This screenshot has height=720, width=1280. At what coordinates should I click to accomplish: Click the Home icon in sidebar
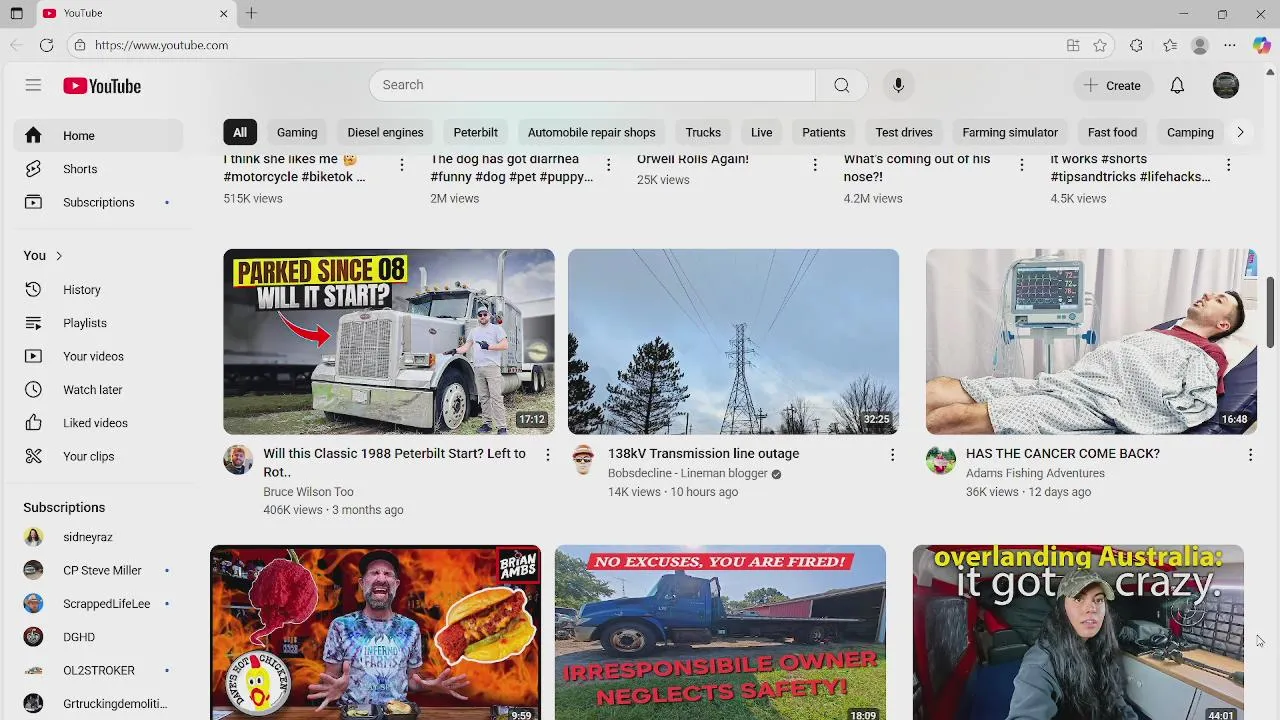coord(33,135)
